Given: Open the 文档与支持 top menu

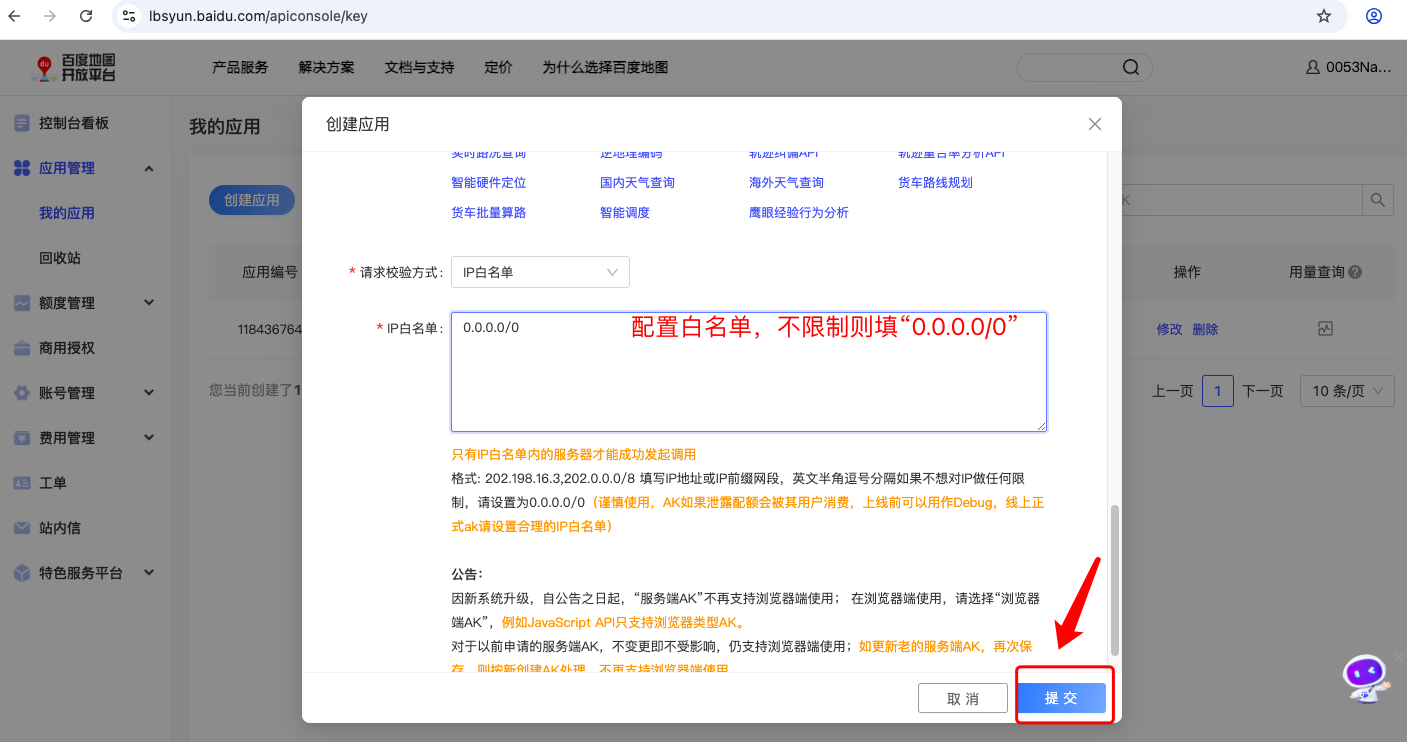Looking at the screenshot, I should pos(419,67).
